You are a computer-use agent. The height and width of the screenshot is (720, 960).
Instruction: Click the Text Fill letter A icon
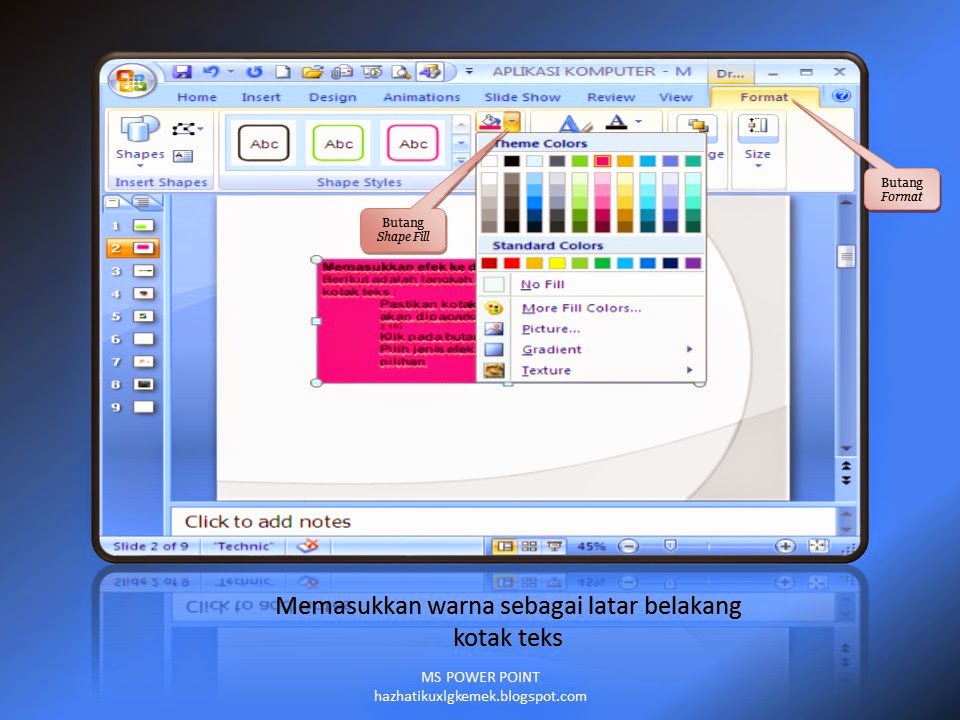click(617, 122)
